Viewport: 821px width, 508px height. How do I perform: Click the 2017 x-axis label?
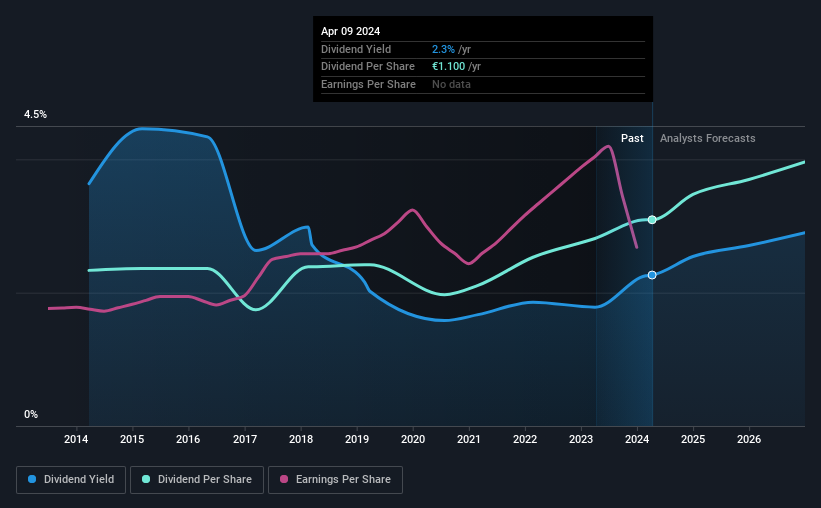click(x=245, y=439)
